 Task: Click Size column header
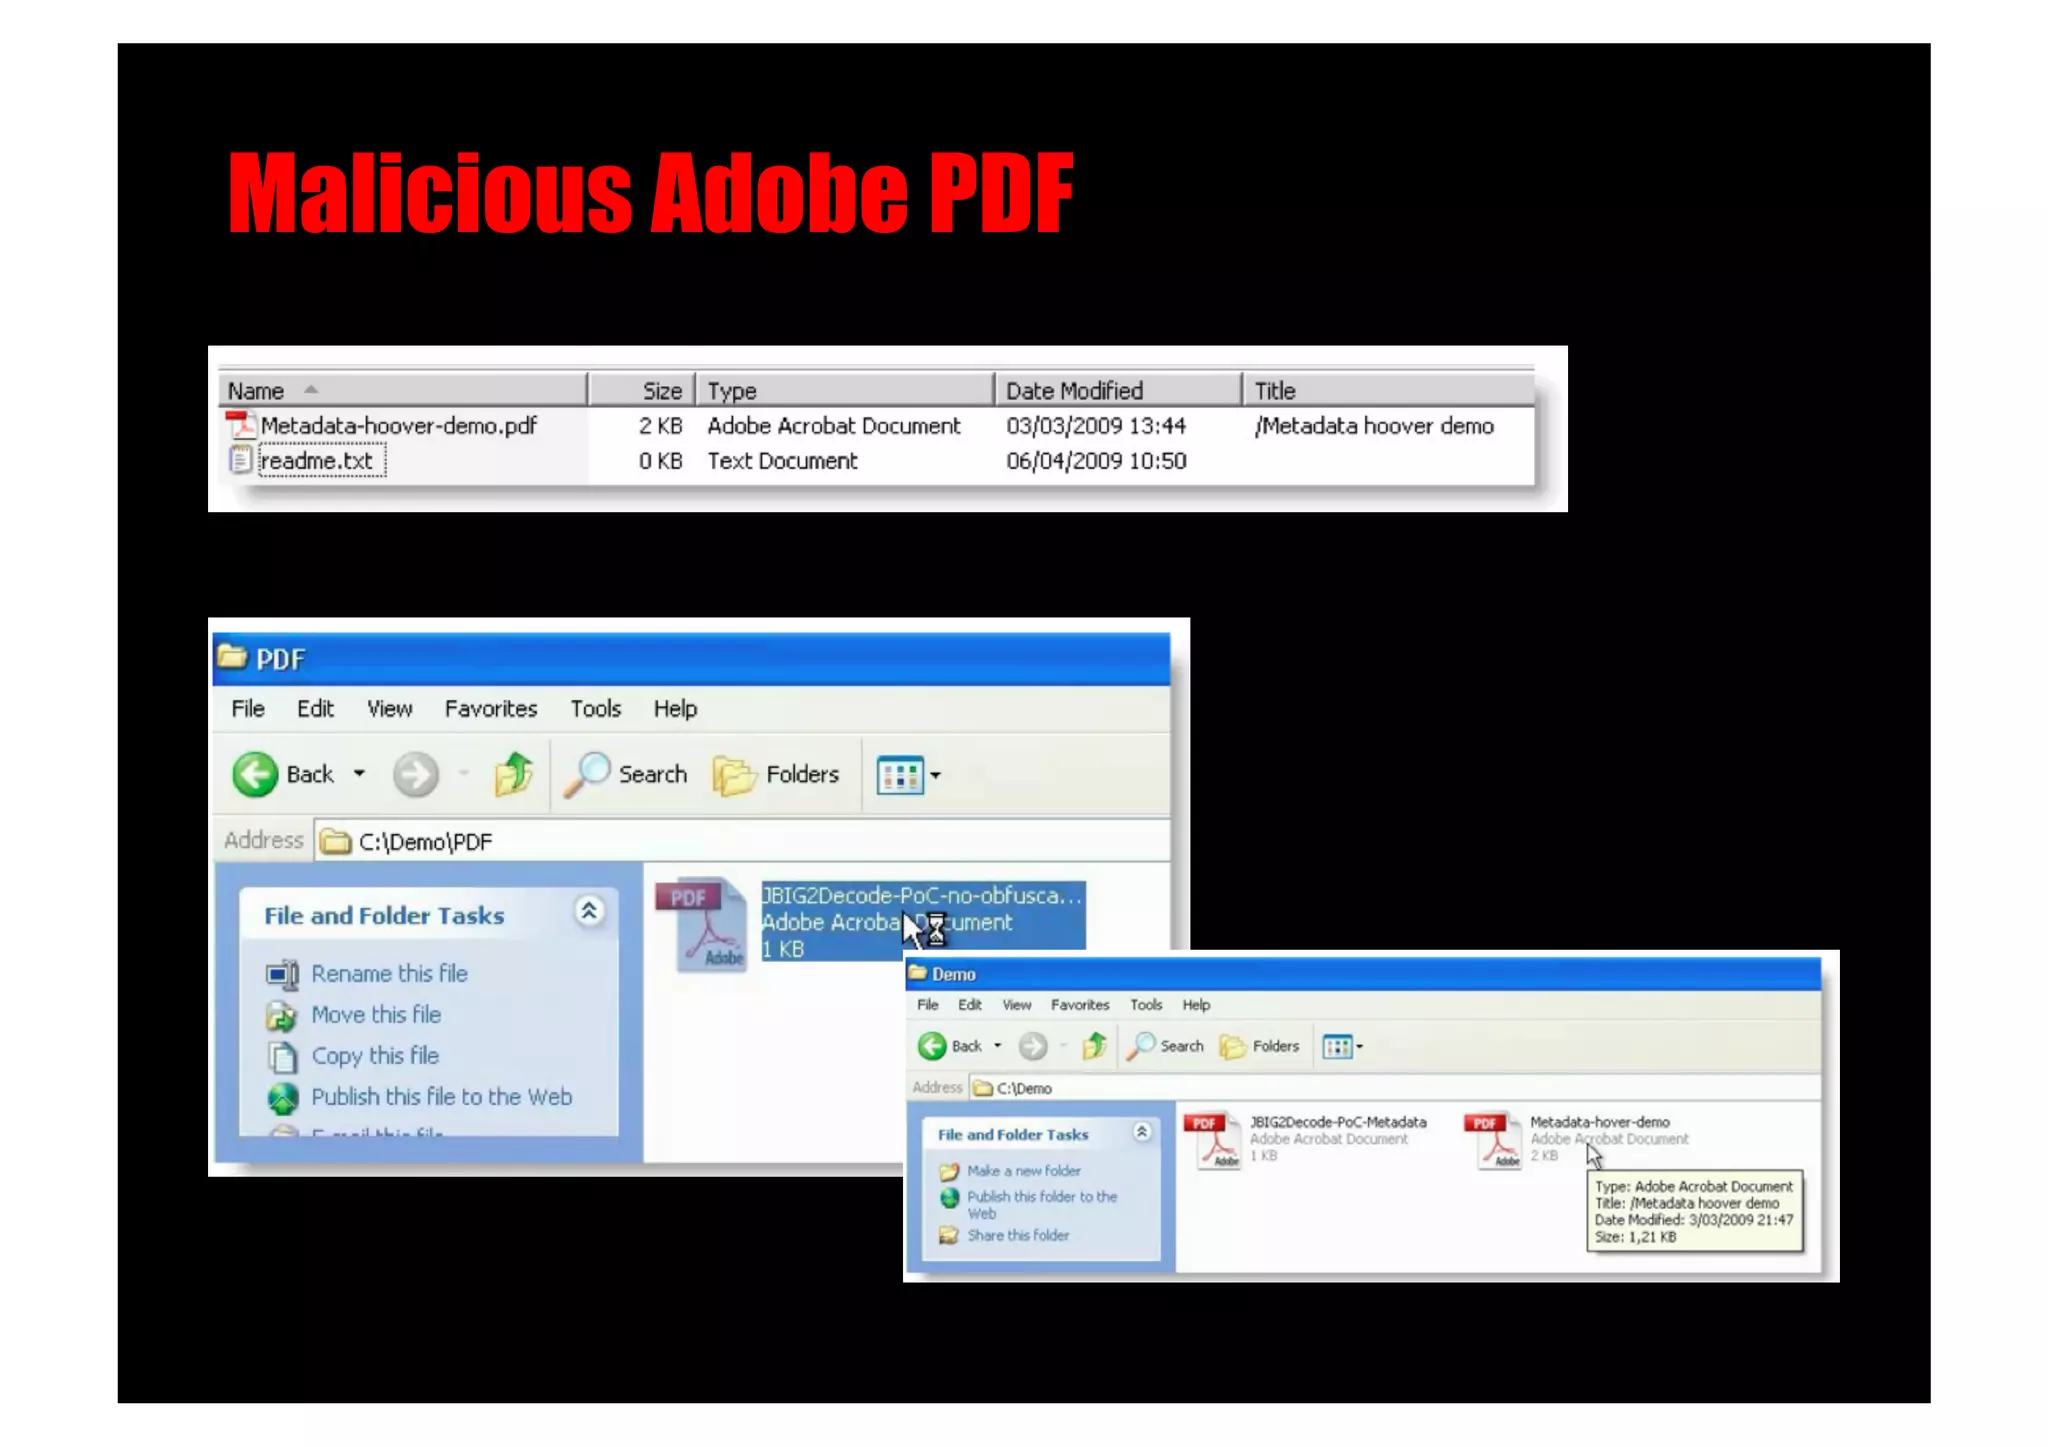tap(642, 390)
